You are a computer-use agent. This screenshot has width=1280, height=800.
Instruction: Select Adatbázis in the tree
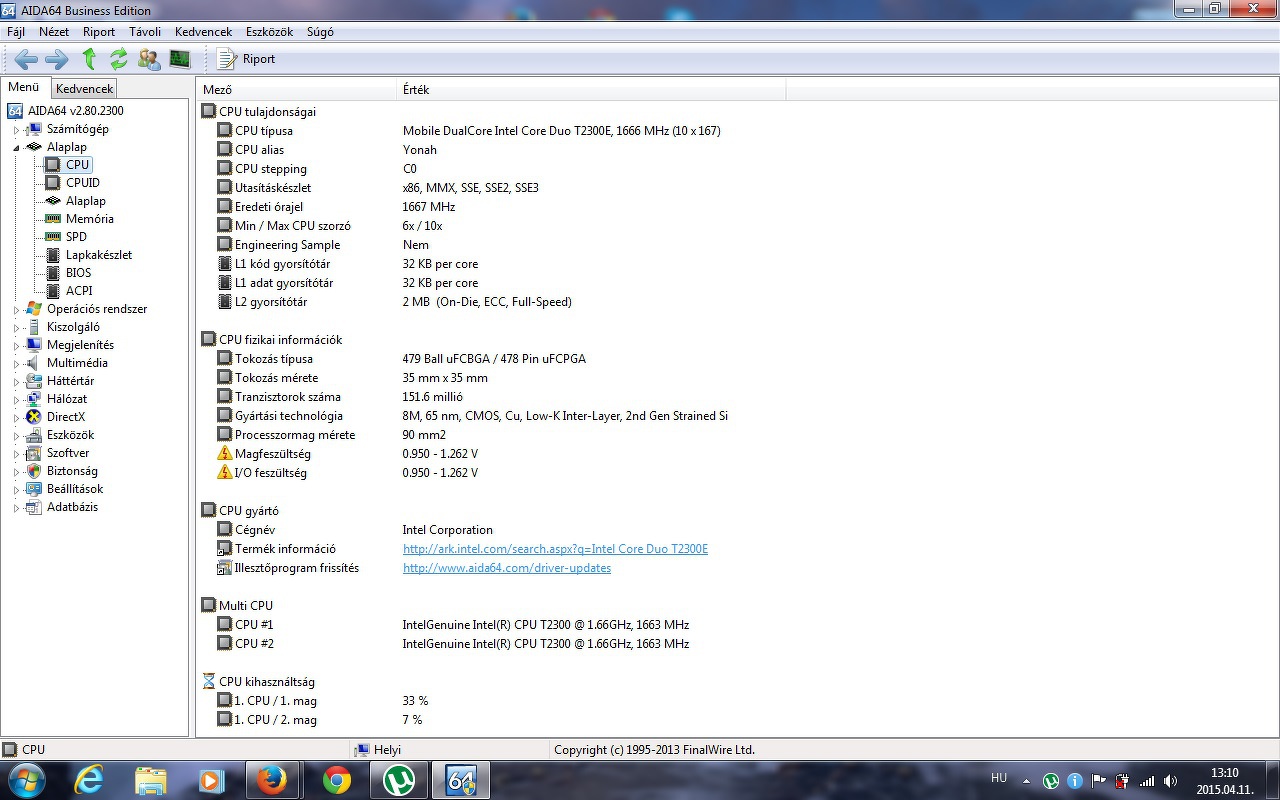(72, 507)
